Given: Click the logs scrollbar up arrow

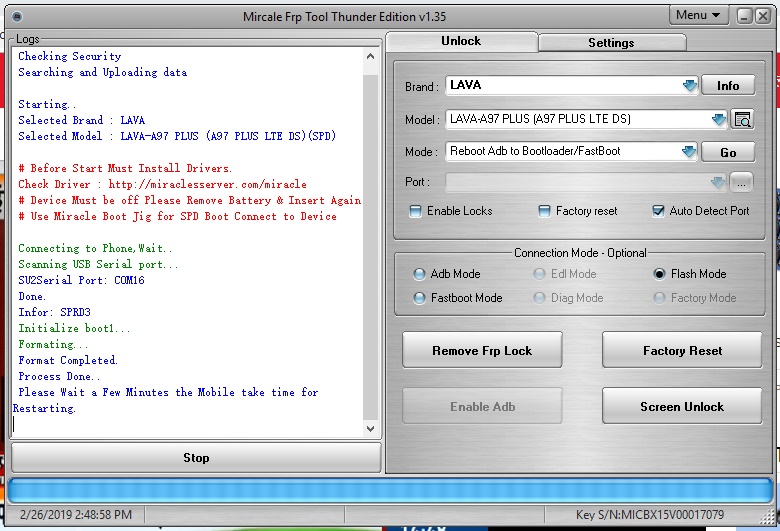Looking at the screenshot, I should click(x=370, y=56).
